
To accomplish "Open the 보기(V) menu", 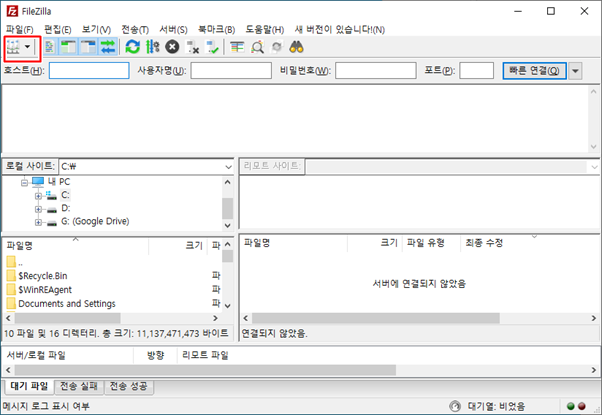I will tap(96, 30).
